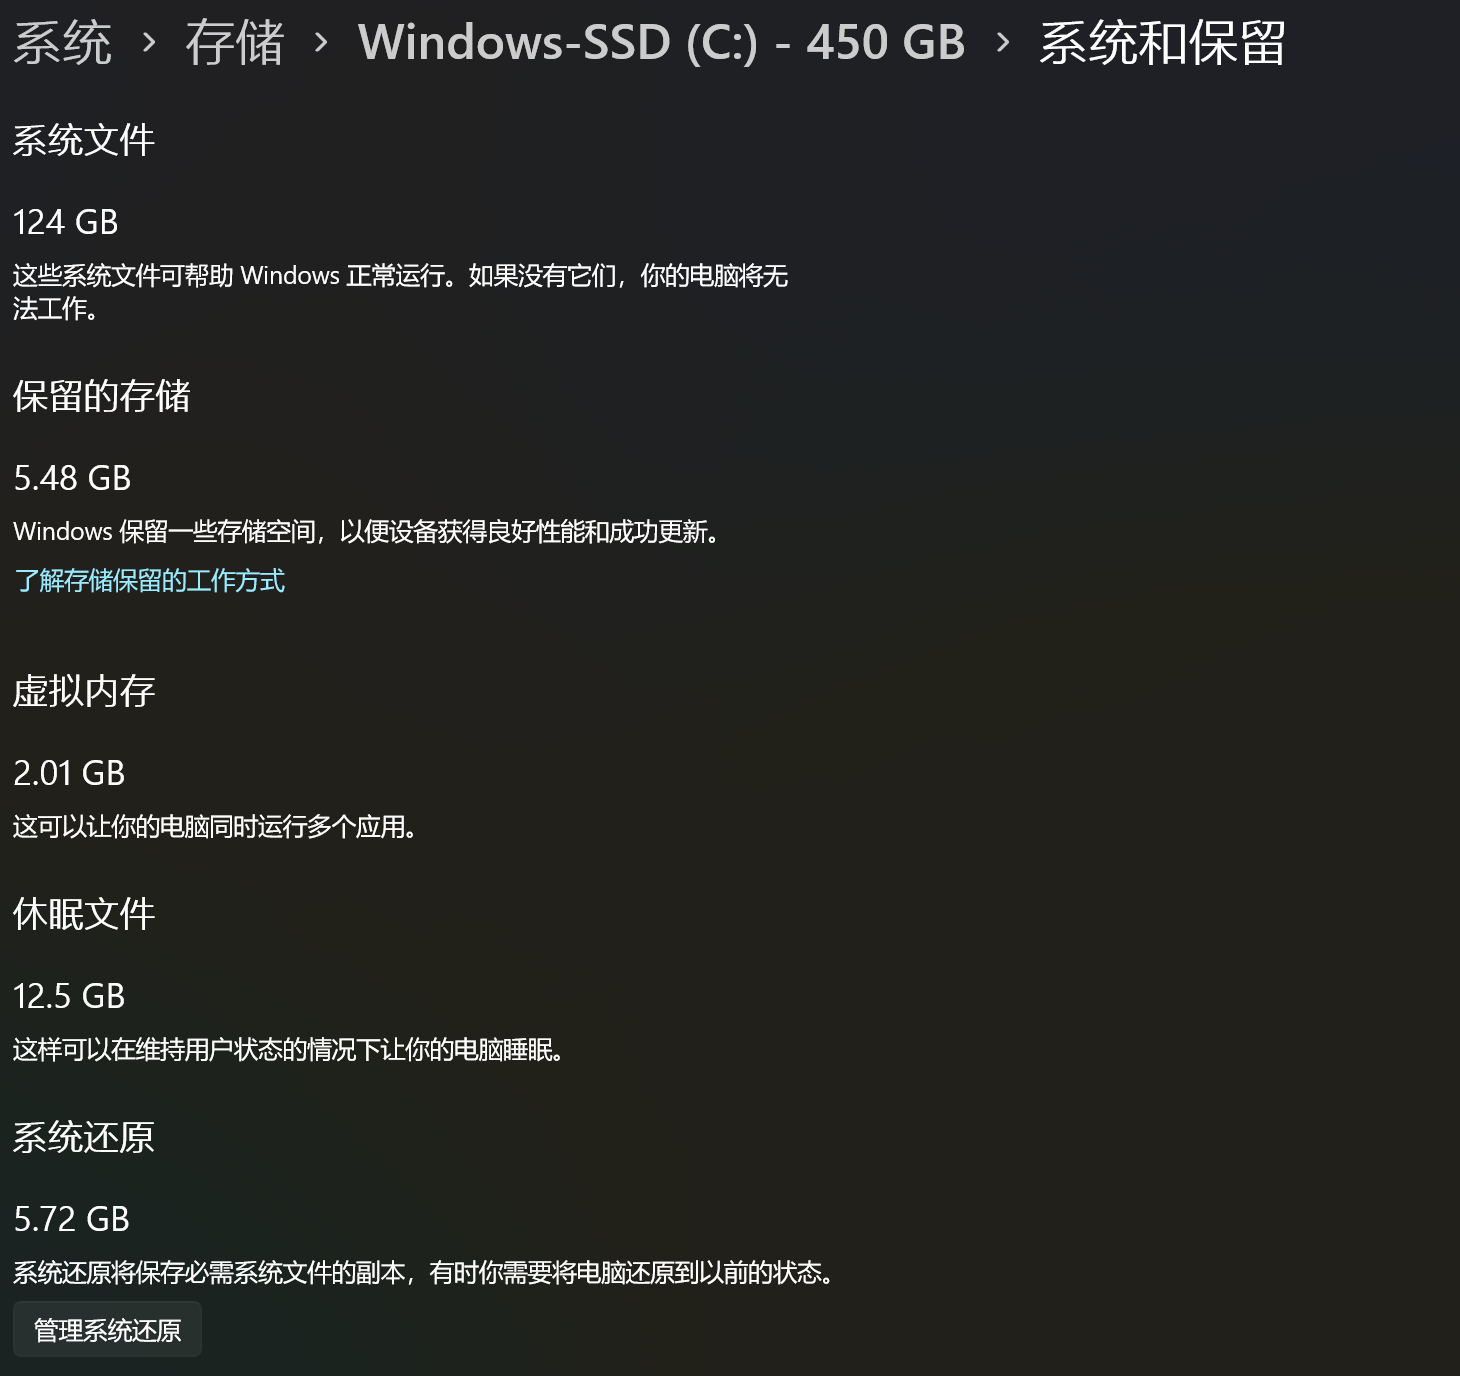Click the 管理系统还原 button

(107, 1330)
